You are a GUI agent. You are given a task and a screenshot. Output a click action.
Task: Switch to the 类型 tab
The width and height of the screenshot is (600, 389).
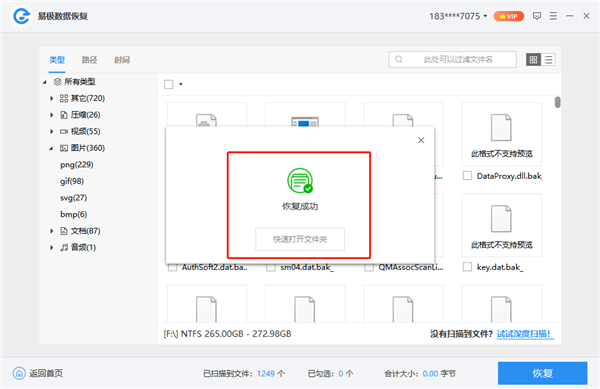(57, 60)
